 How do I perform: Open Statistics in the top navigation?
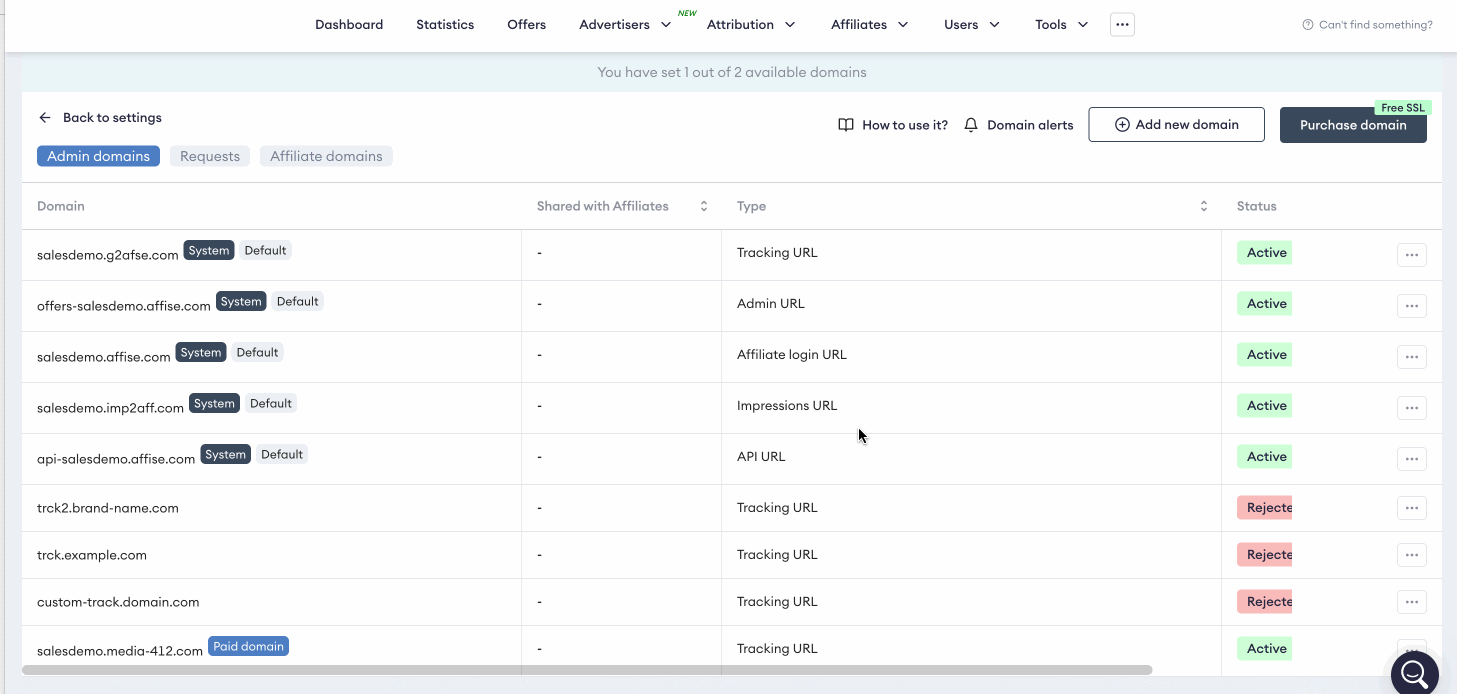pos(445,25)
